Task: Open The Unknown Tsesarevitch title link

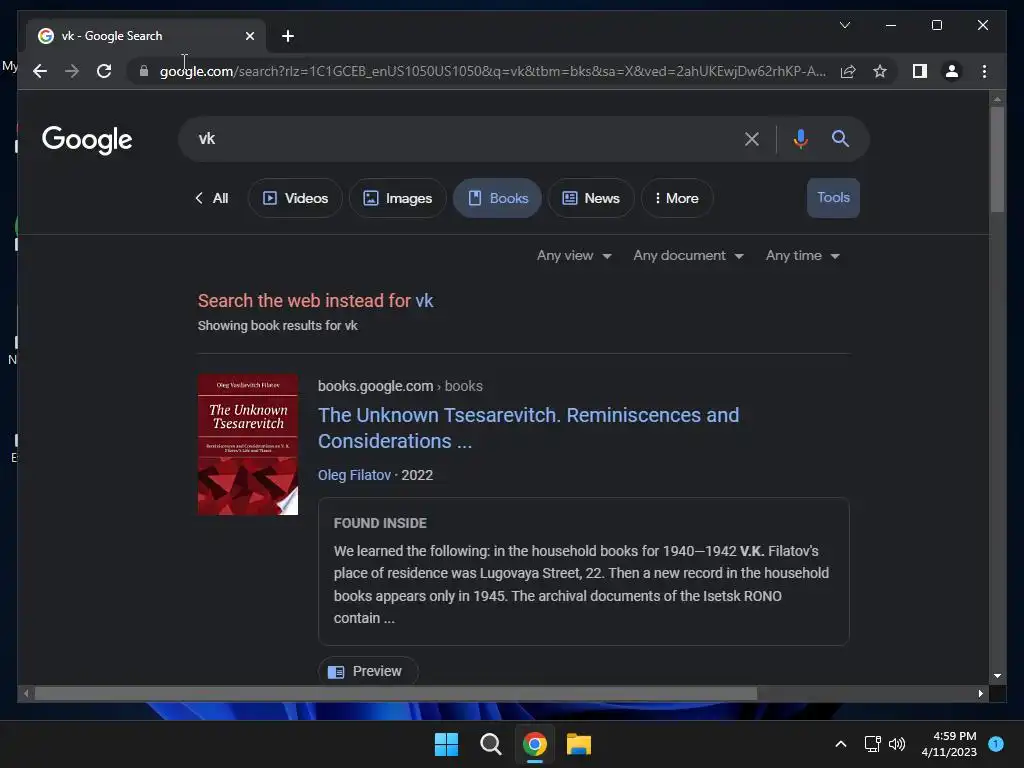Action: pyautogui.click(x=528, y=428)
